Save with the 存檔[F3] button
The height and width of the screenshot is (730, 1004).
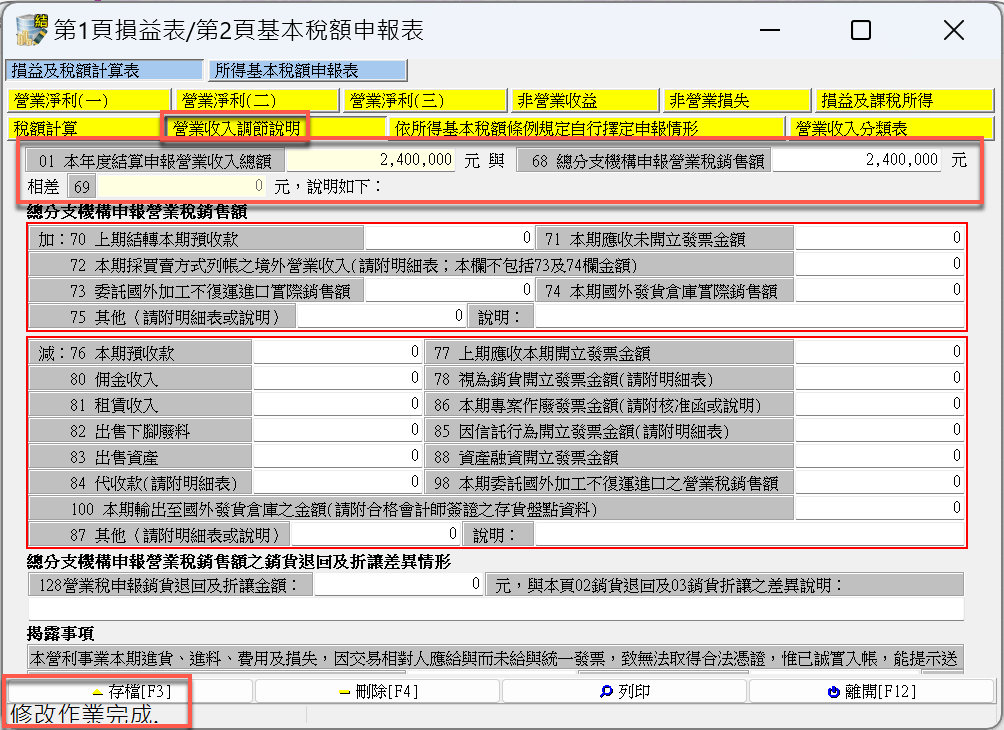pos(131,692)
